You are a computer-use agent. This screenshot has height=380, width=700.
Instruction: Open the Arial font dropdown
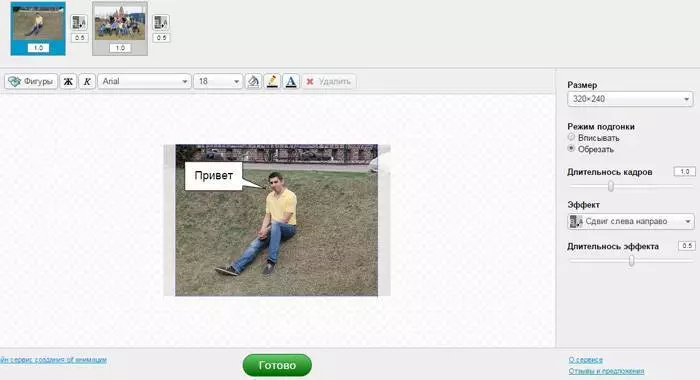click(x=145, y=81)
